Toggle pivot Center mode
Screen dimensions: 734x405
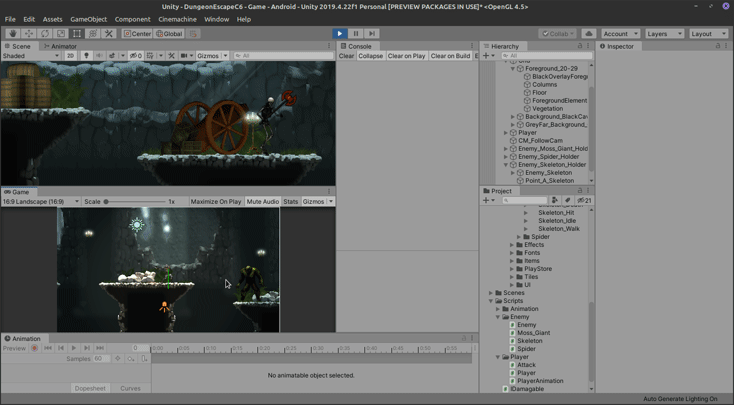pyautogui.click(x=137, y=34)
